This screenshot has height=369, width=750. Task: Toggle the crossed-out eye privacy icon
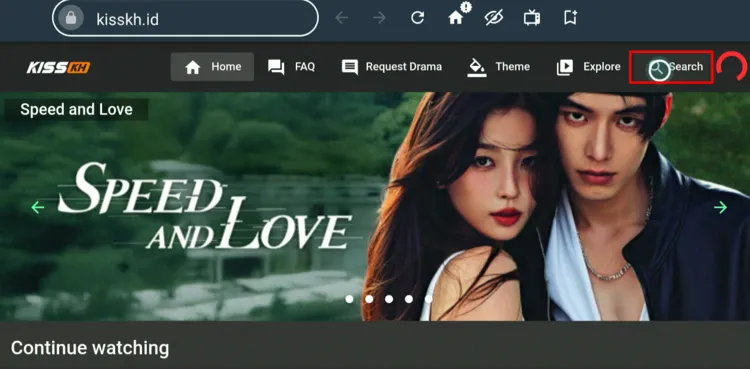point(494,18)
